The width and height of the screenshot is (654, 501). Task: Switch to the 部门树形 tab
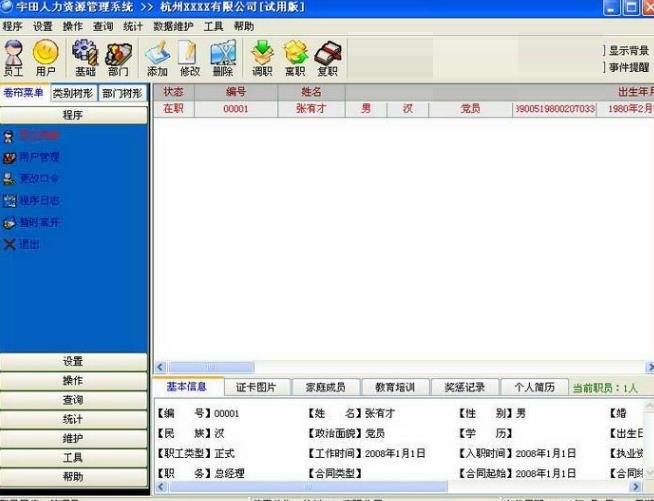coord(123,93)
